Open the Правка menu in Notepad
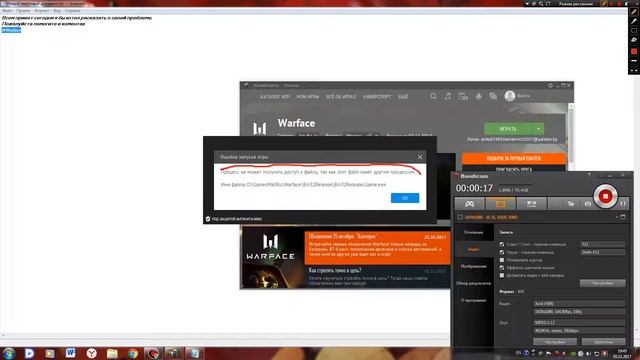This screenshot has width=640, height=360. point(23,11)
